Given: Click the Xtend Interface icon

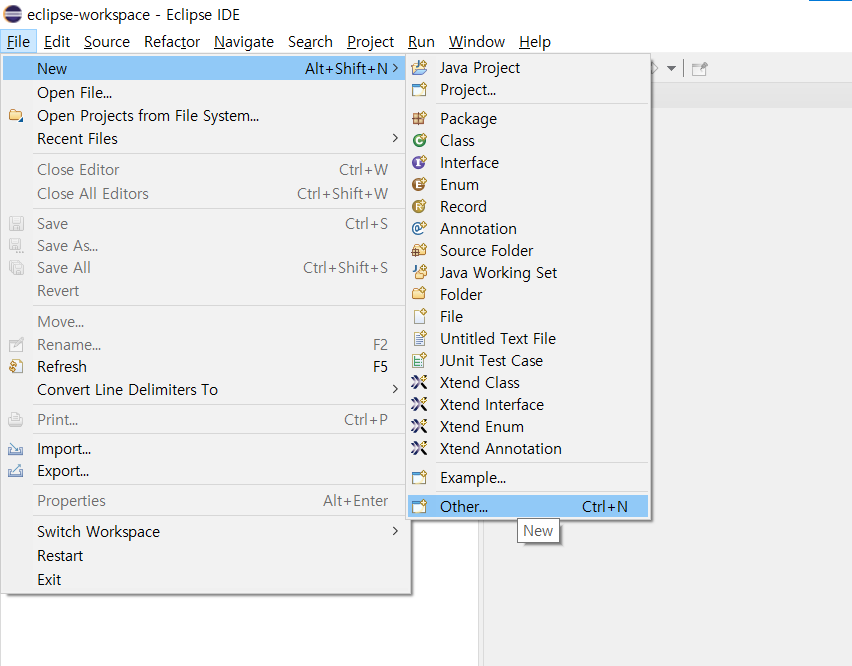Looking at the screenshot, I should 419,405.
